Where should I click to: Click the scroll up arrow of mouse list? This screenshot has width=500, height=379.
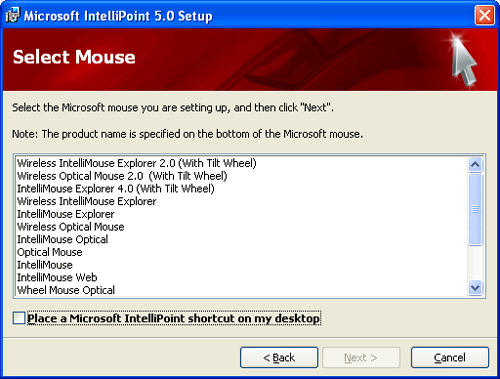475,164
